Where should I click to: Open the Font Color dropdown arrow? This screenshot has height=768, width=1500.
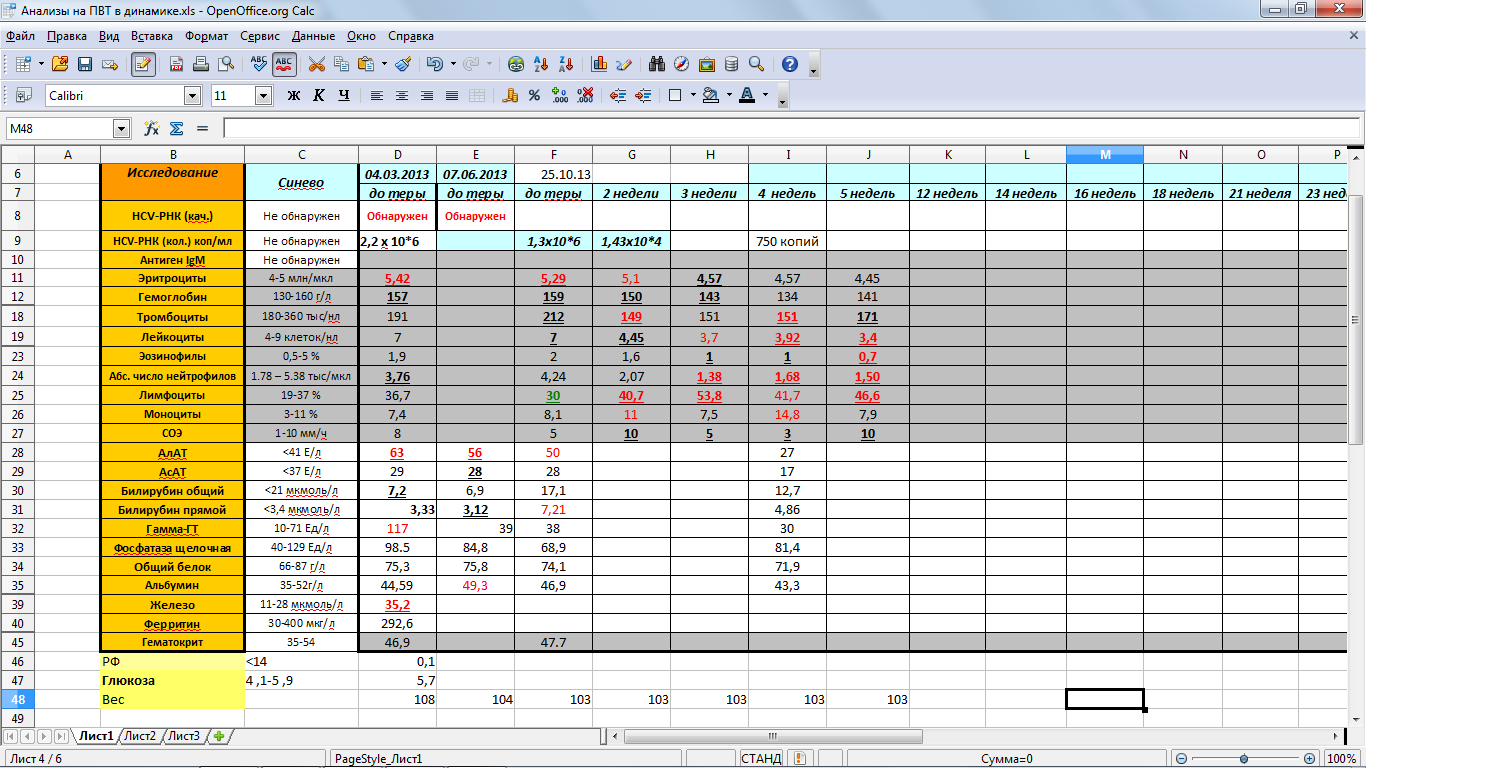tap(765, 95)
